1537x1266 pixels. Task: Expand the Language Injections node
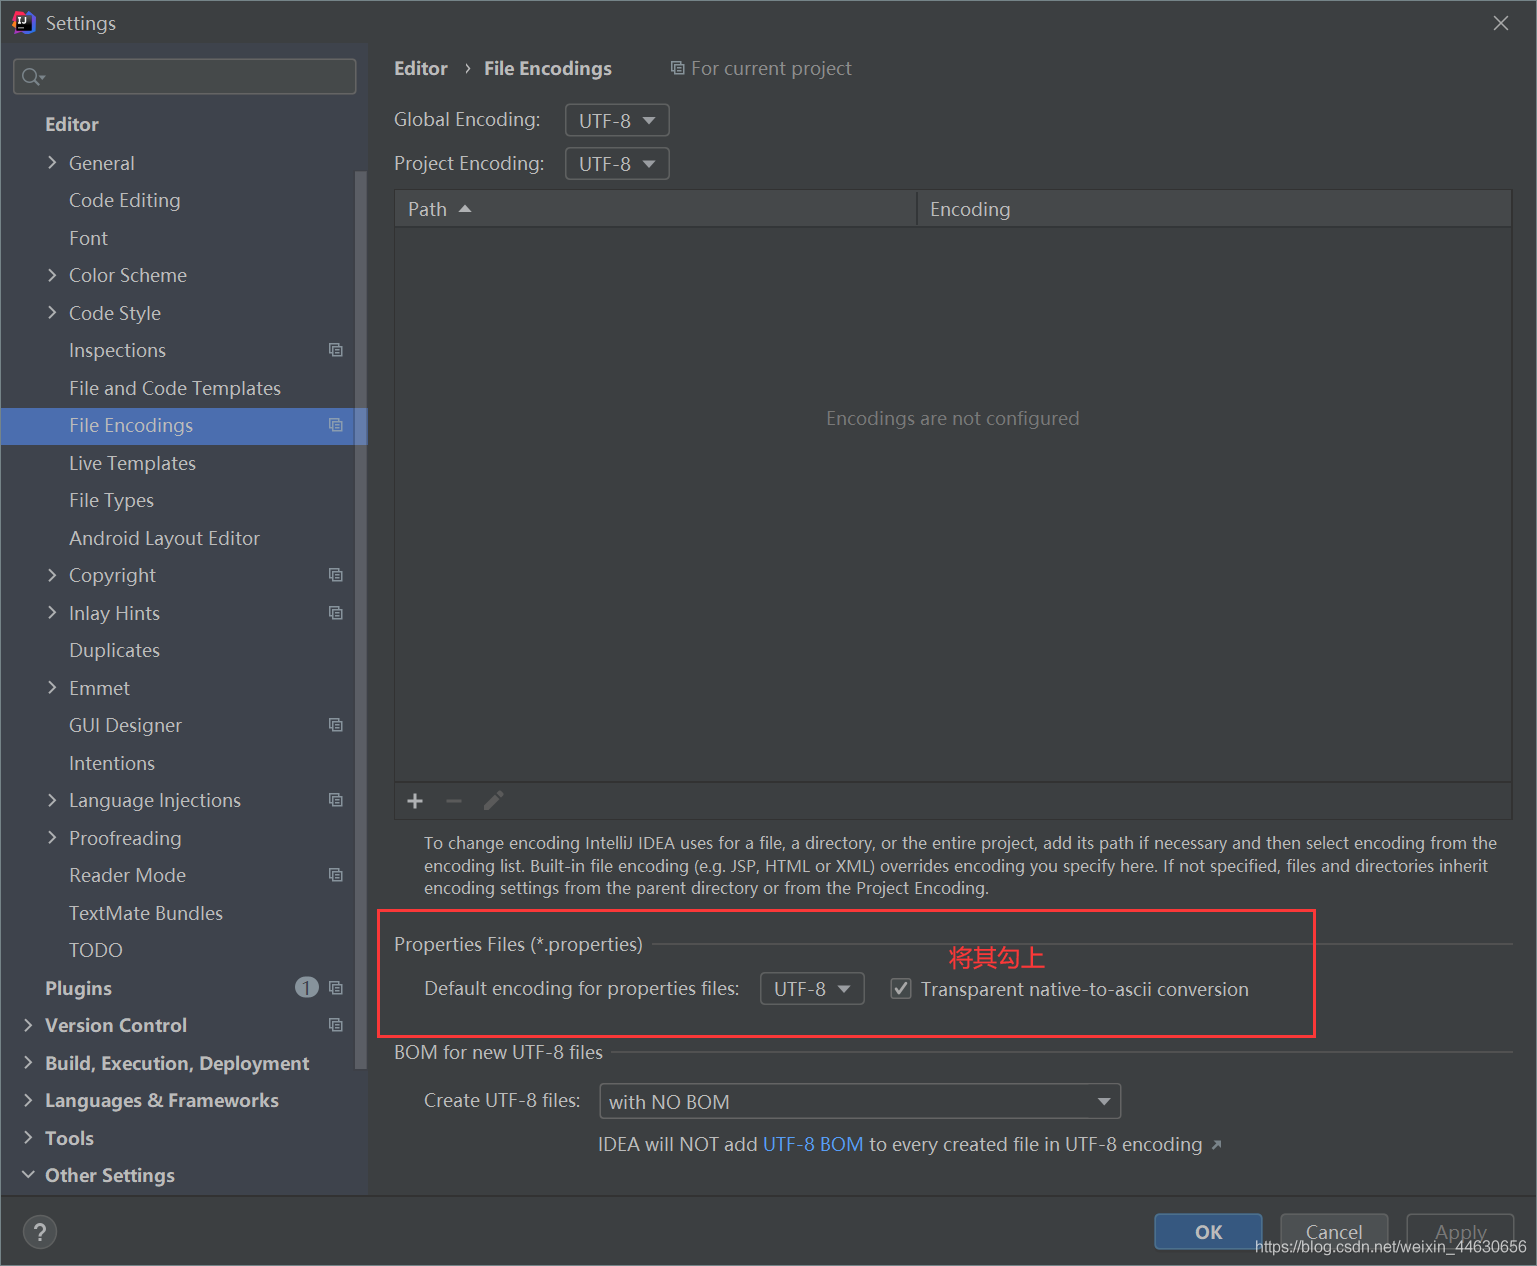[52, 800]
